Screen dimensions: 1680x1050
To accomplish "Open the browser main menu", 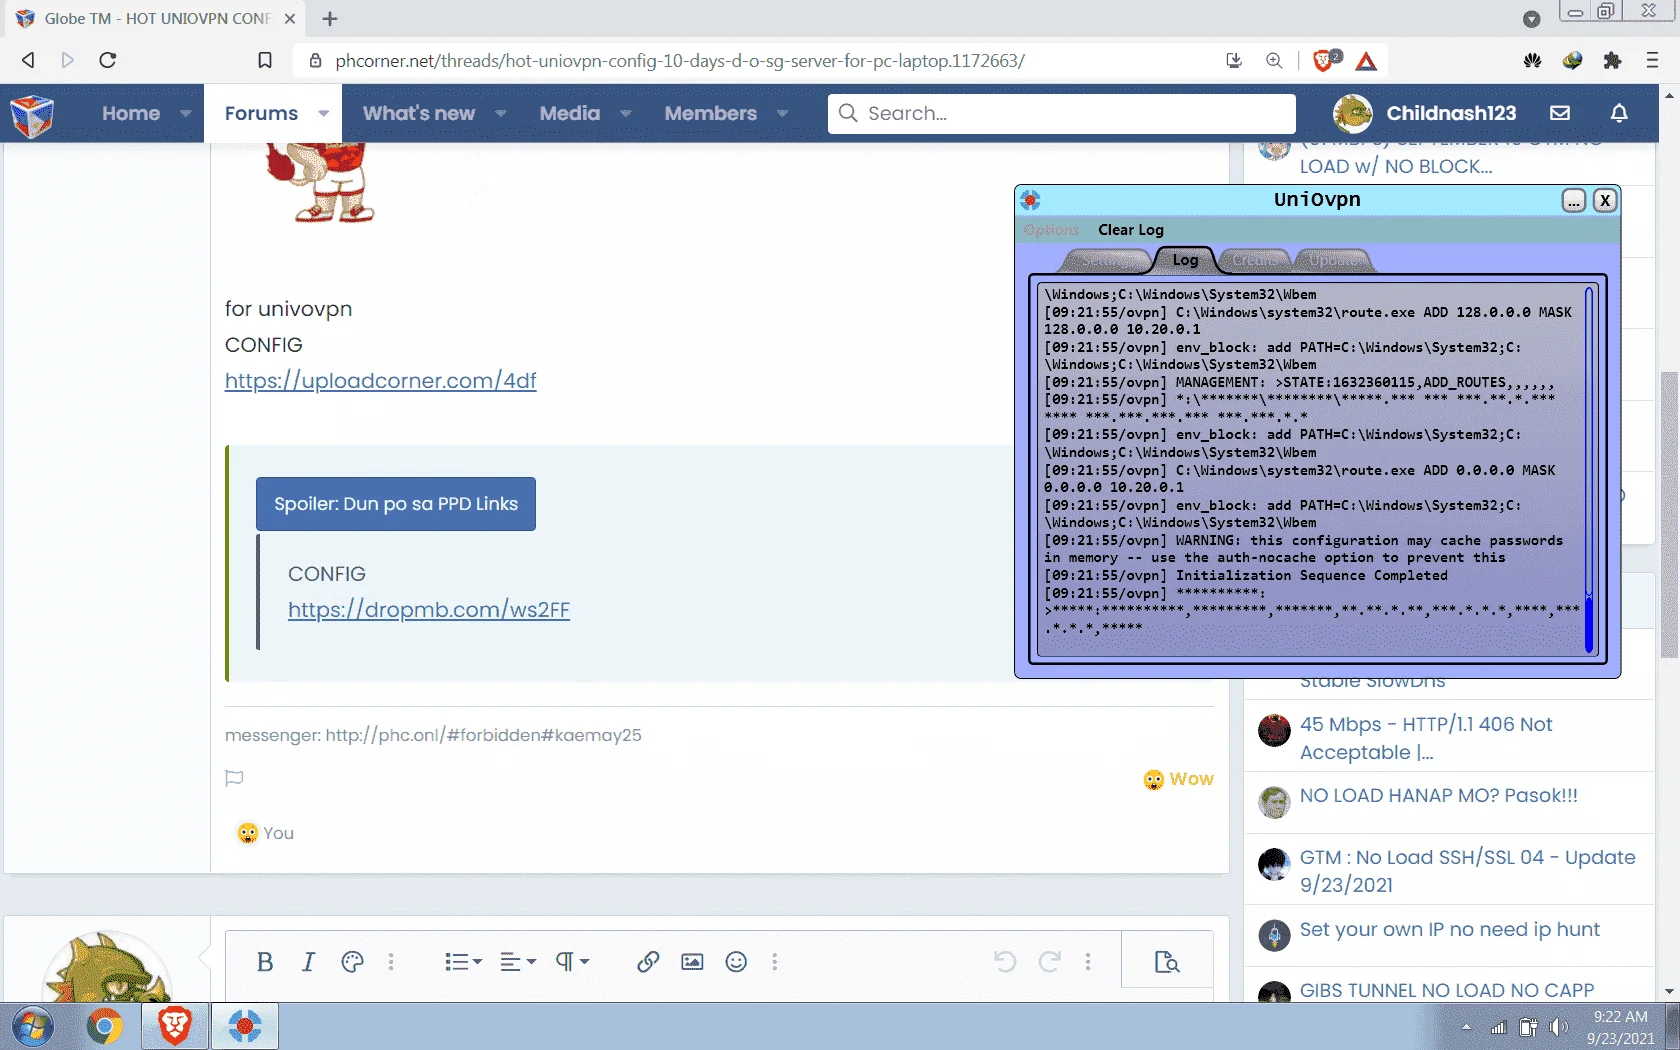I will click(1652, 60).
